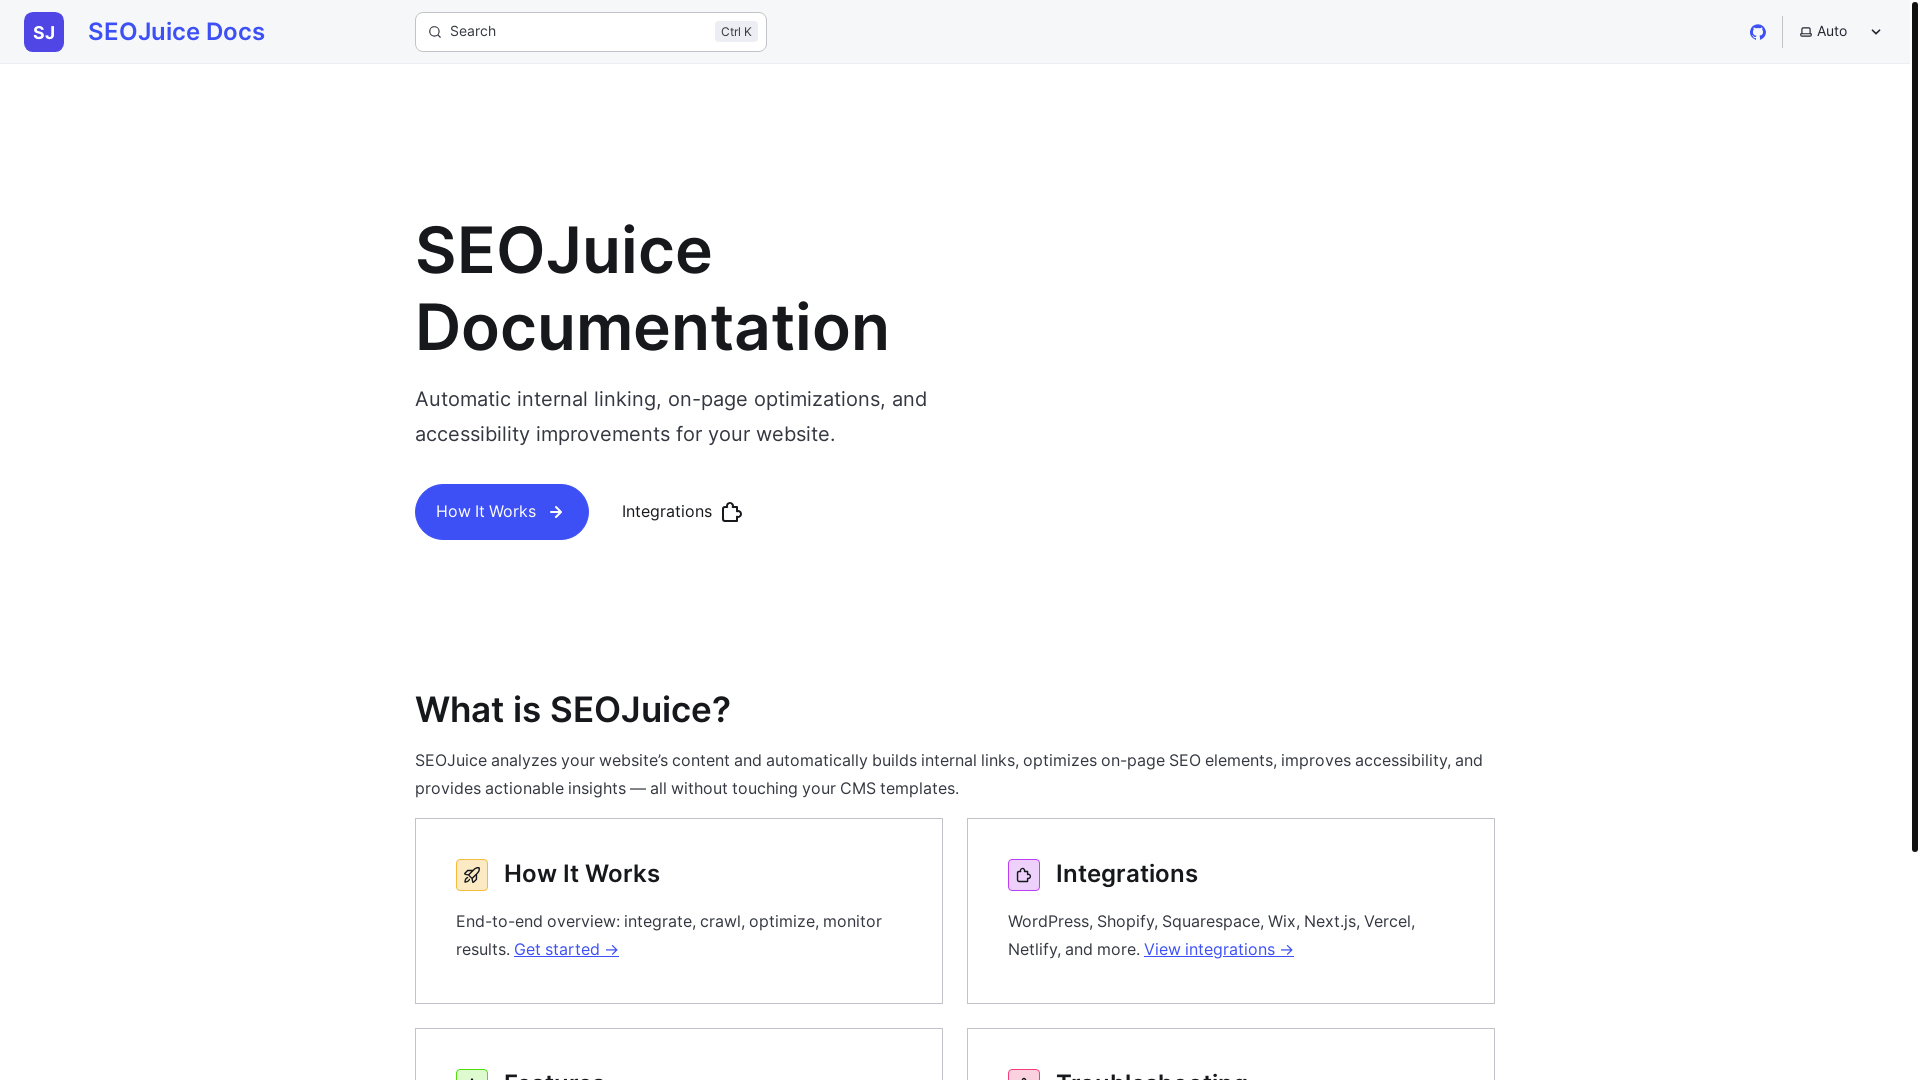This screenshot has width=1920, height=1080.
Task: Click the blue How It Works button
Action: tap(502, 512)
